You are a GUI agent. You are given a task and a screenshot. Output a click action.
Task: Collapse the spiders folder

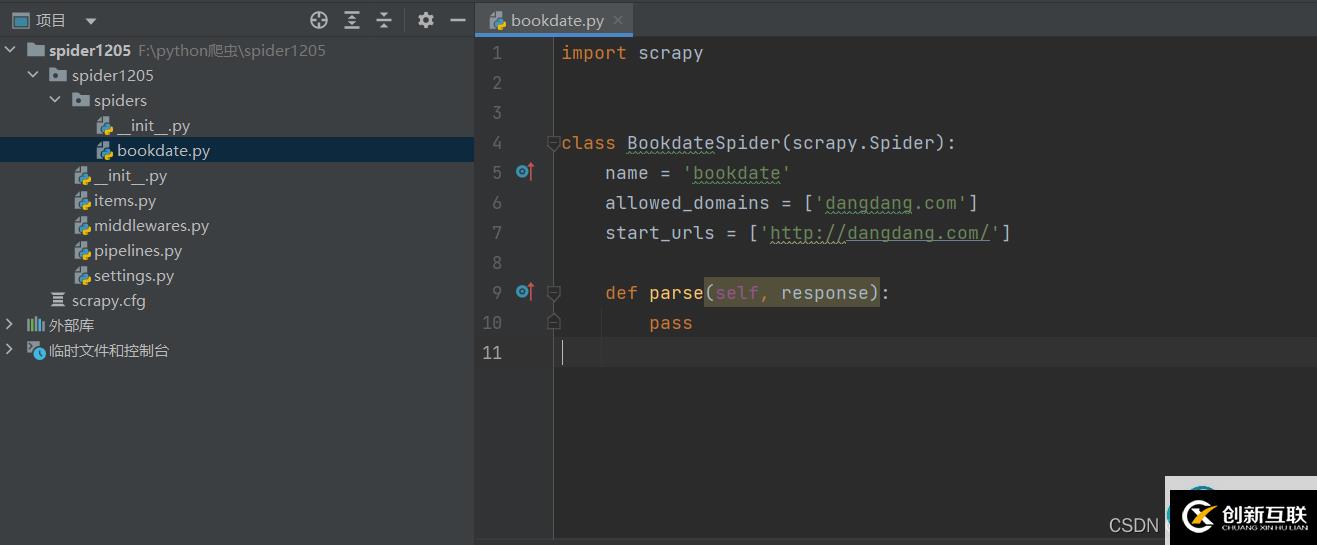55,100
